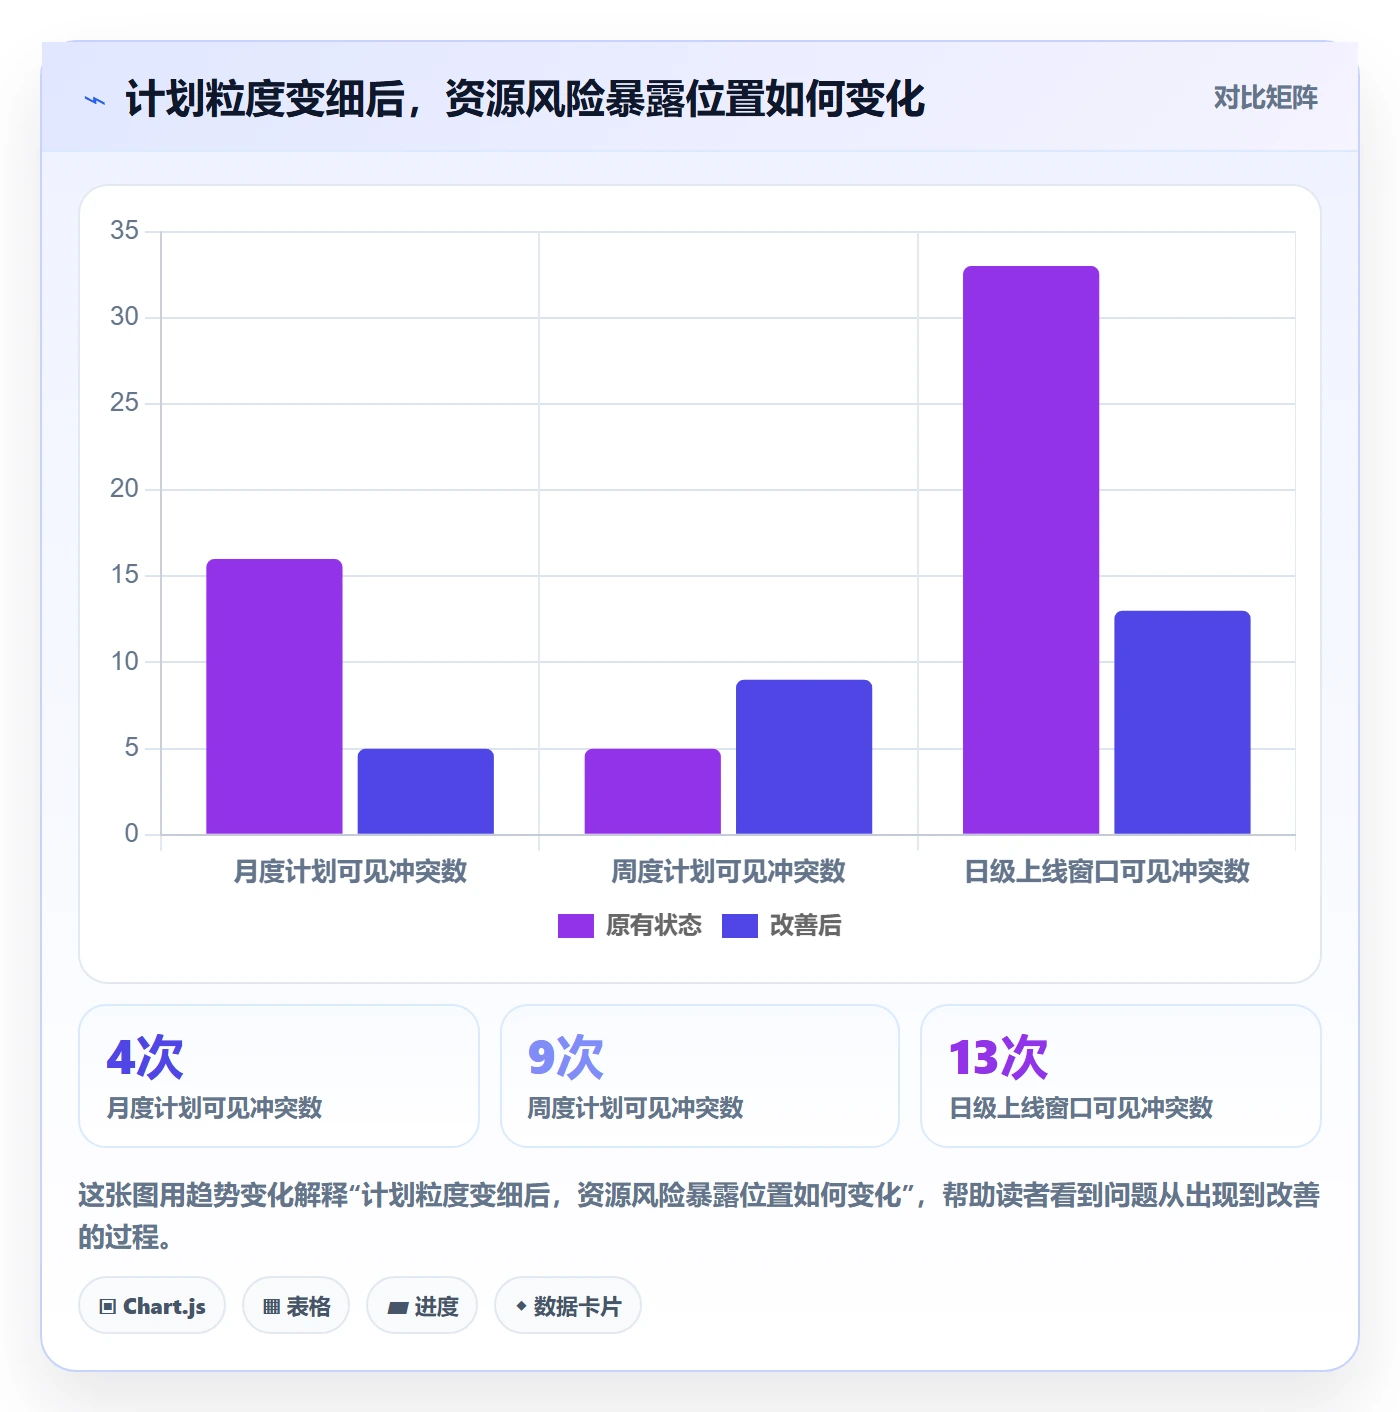
Task: Toggle the 改善后 blue legend swatch
Action: pos(739,926)
